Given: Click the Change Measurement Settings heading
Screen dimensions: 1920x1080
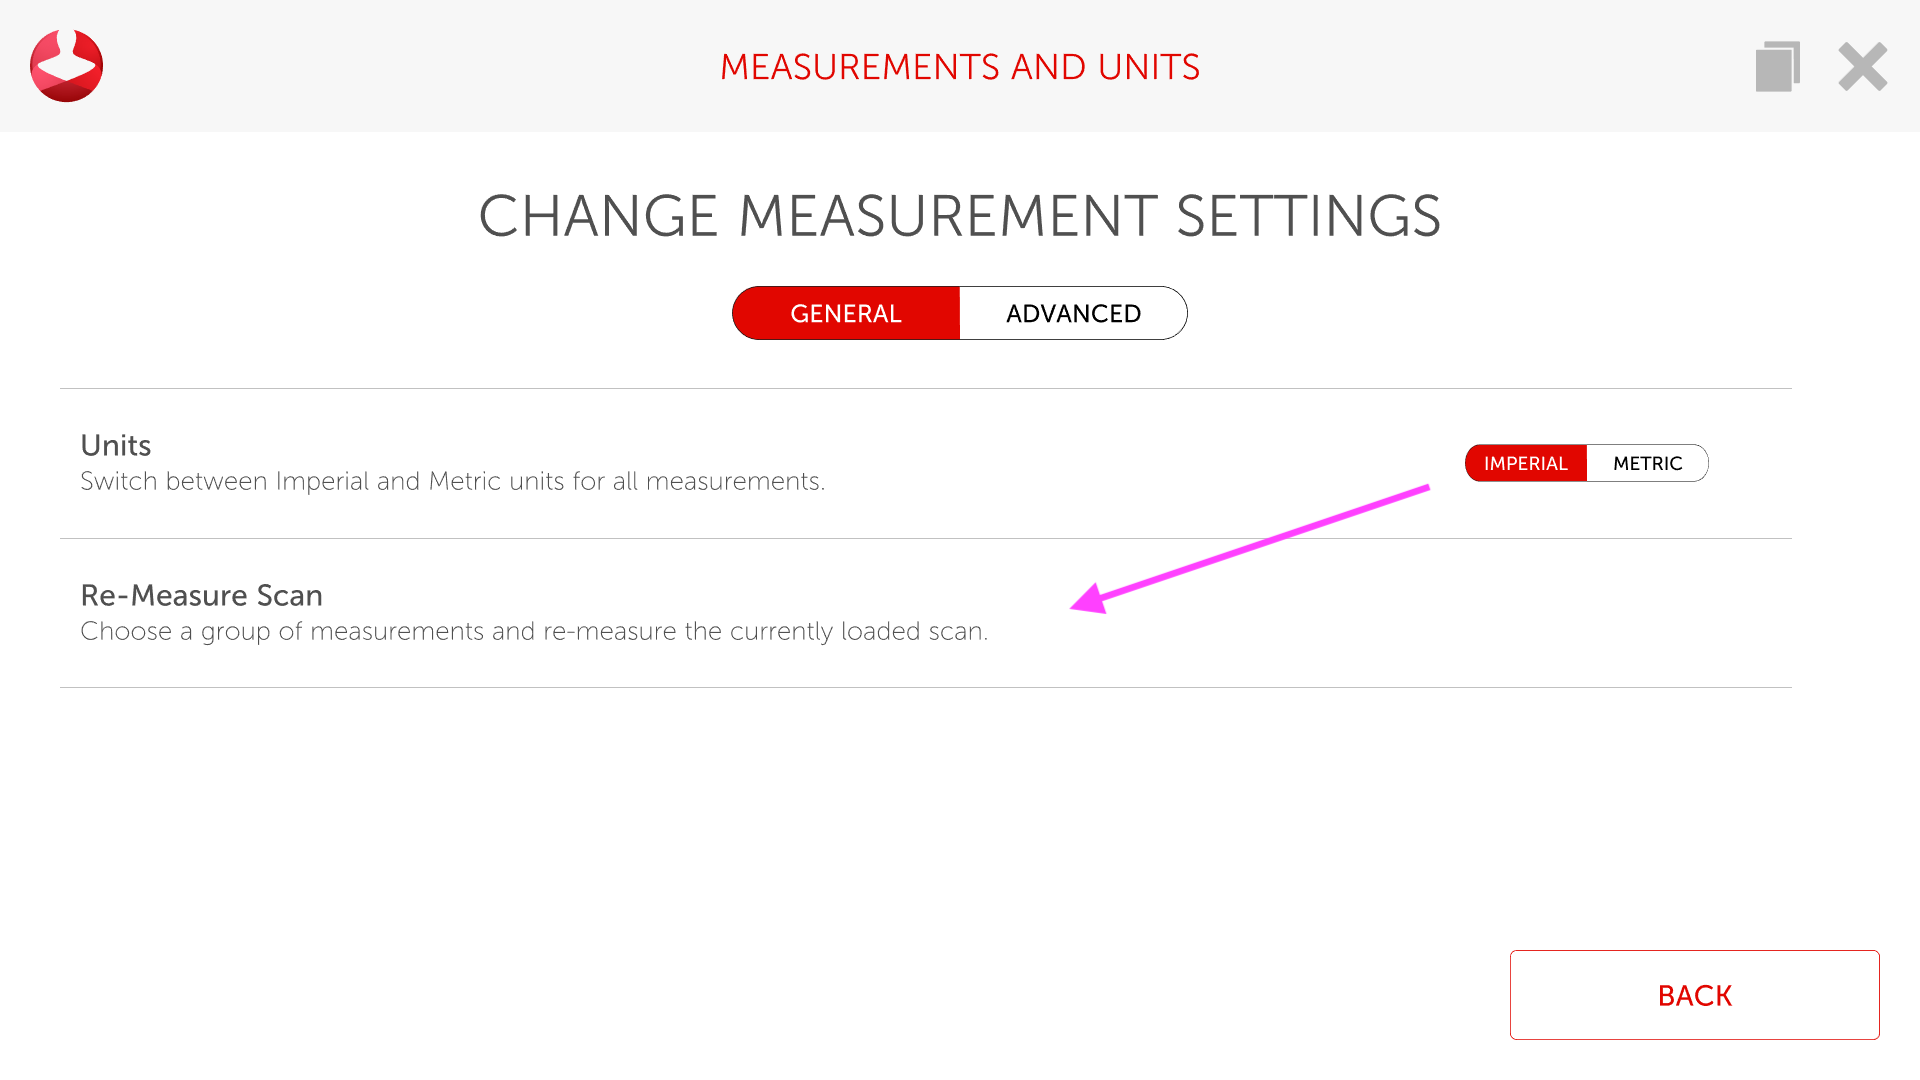Looking at the screenshot, I should (959, 216).
